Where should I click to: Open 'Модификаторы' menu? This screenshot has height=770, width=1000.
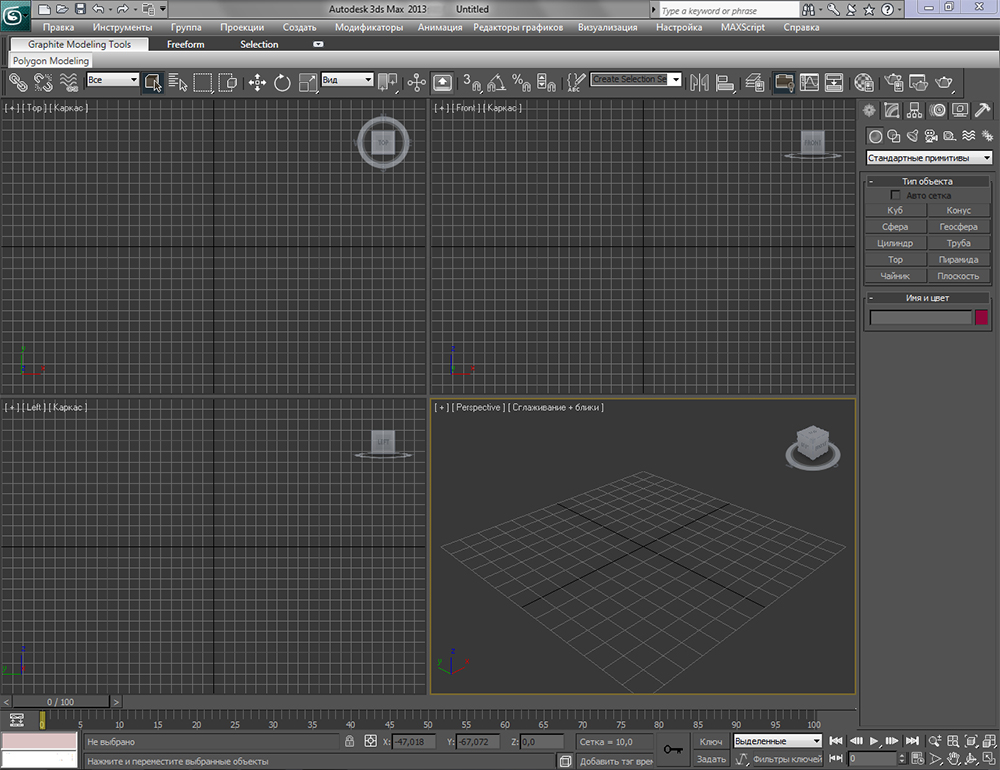point(369,27)
